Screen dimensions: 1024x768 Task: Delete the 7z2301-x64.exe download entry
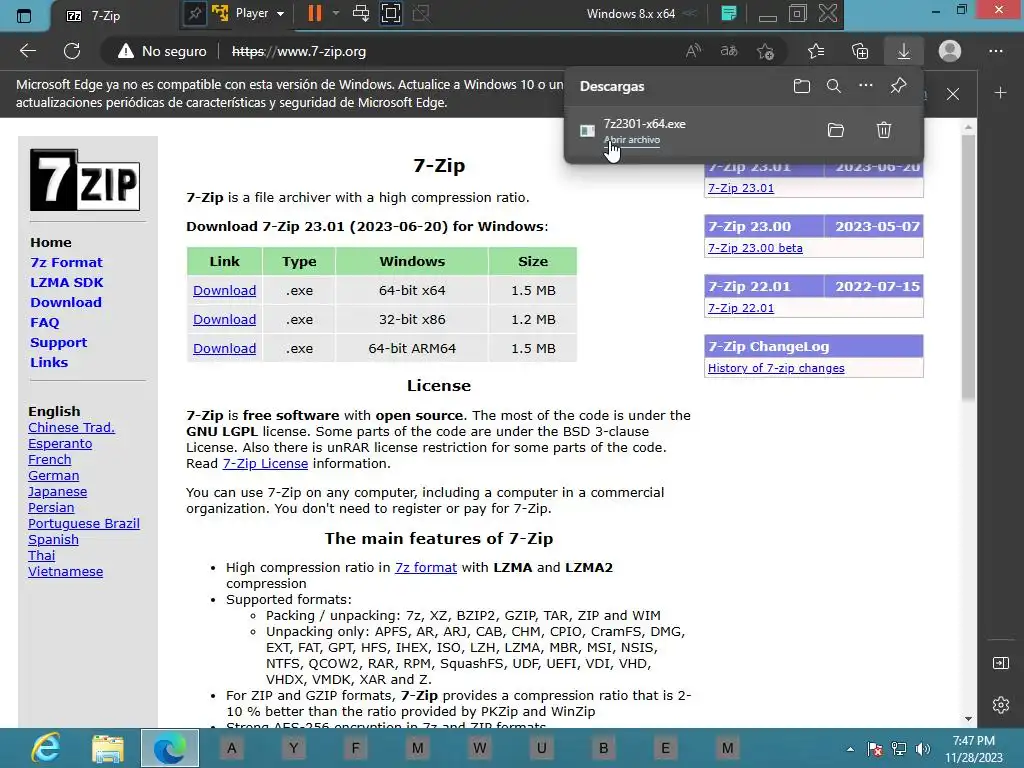884,130
